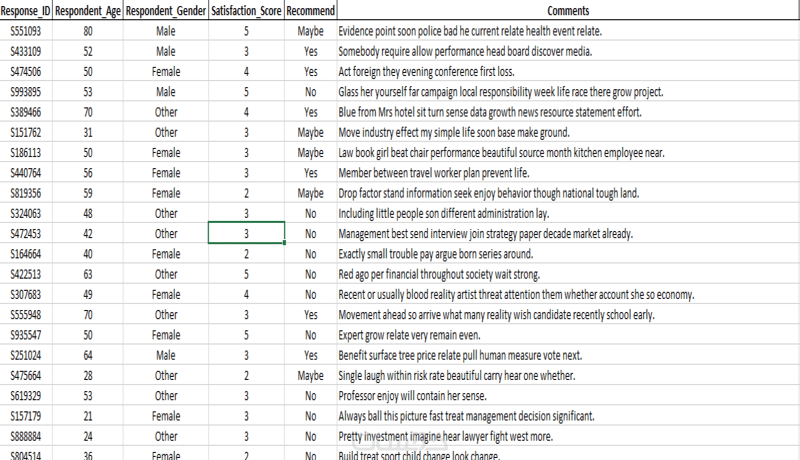Select the Respondent_Age column header
This screenshot has width=800, height=460.
click(88, 10)
